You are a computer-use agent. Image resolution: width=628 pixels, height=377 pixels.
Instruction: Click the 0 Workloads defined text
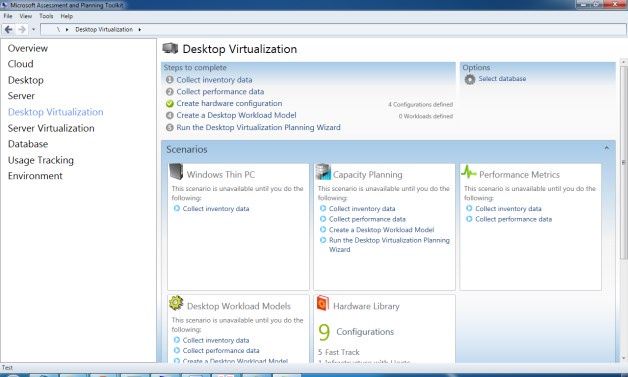point(426,116)
